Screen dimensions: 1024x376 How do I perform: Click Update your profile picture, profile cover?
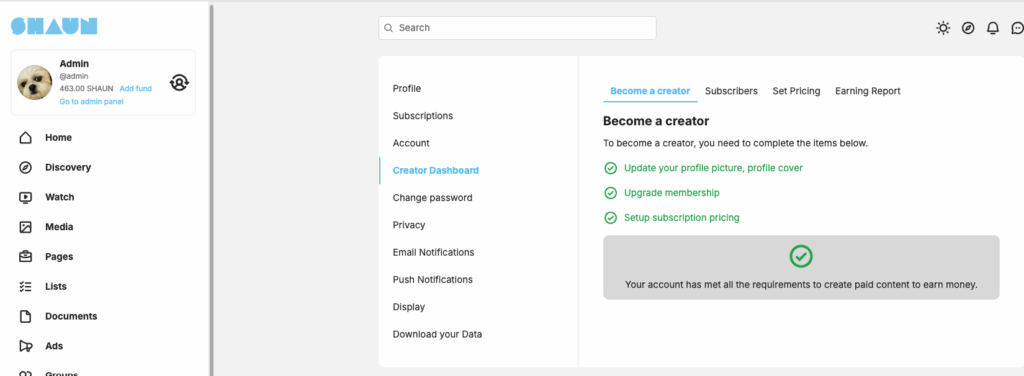[x=713, y=168]
